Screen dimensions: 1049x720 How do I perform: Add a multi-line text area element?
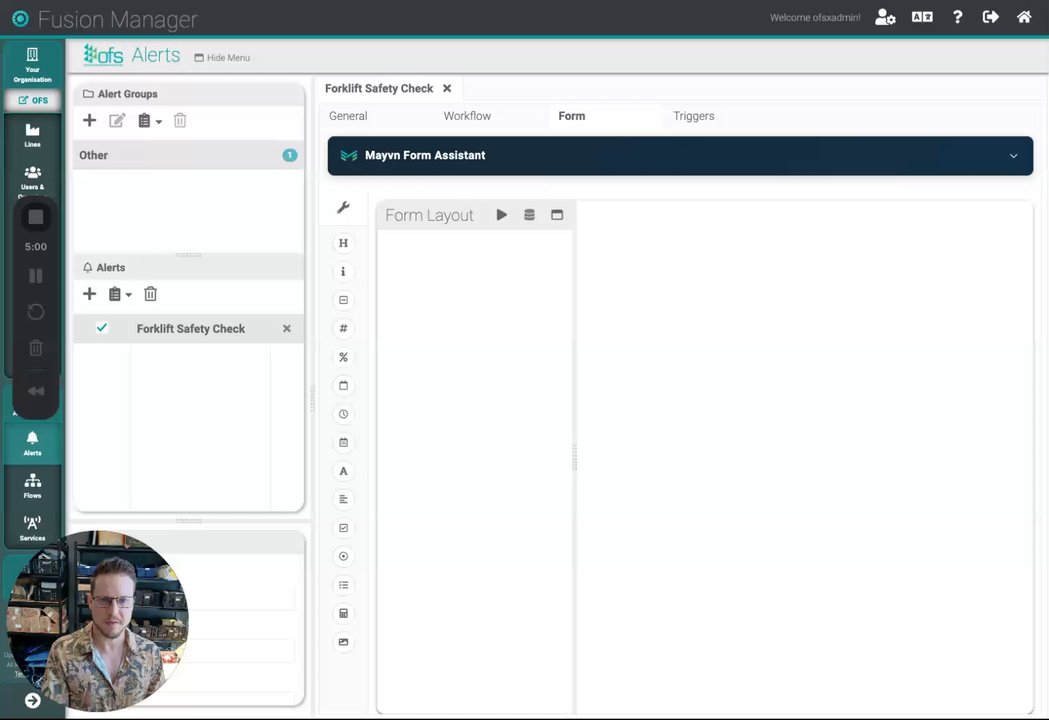[343, 499]
